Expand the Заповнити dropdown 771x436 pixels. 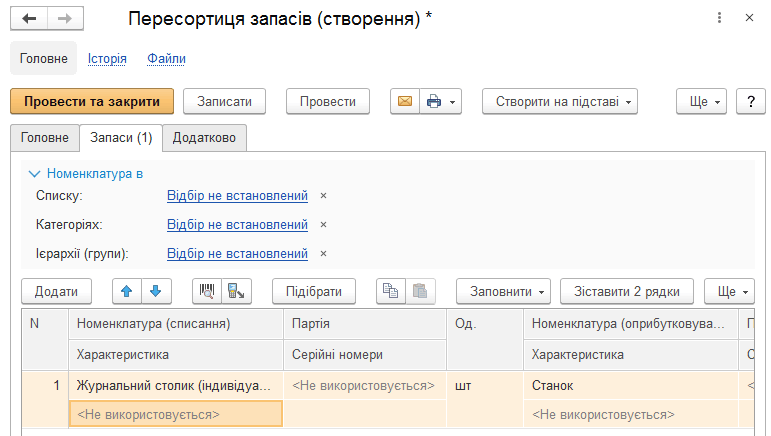[x=504, y=291]
